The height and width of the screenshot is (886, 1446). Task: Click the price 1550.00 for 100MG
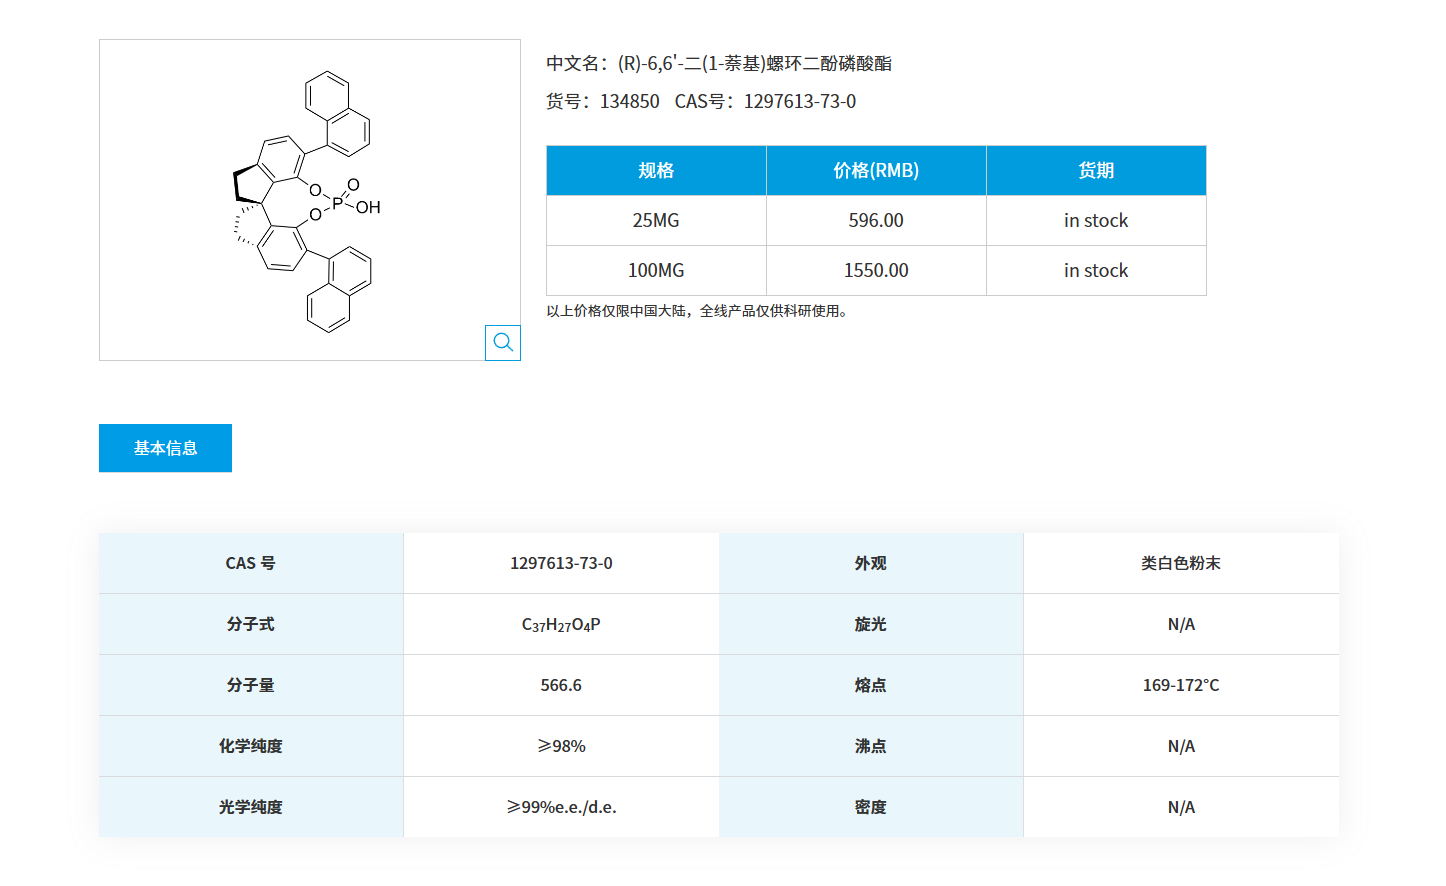pos(876,270)
